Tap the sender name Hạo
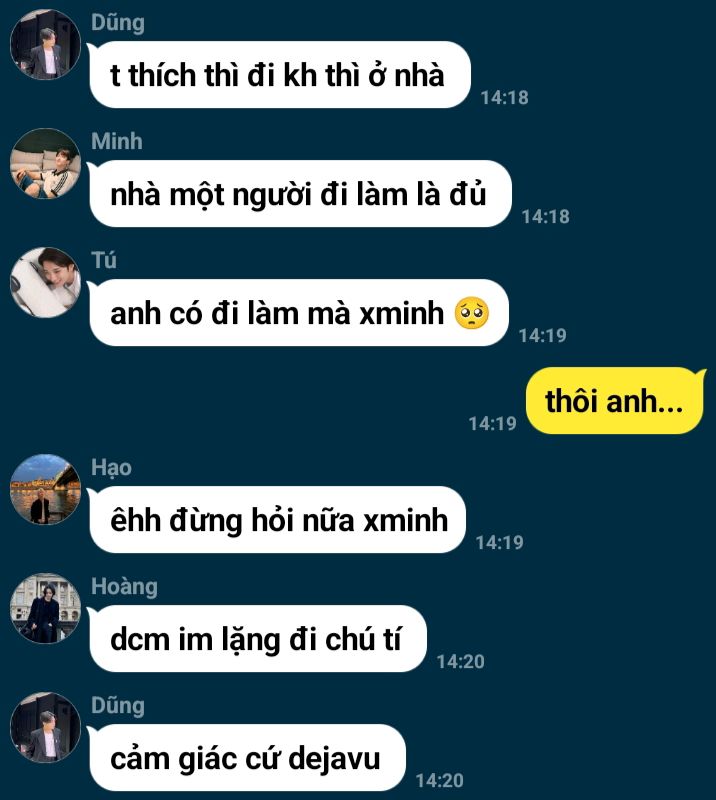This screenshot has width=716, height=800. [112, 467]
